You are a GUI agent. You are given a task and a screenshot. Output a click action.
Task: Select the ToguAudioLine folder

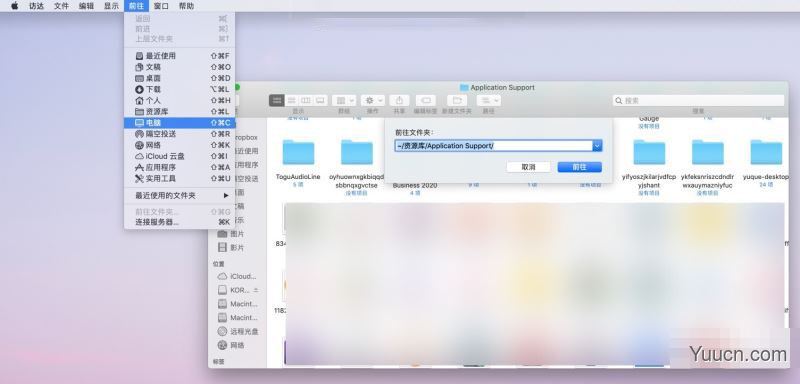298,152
